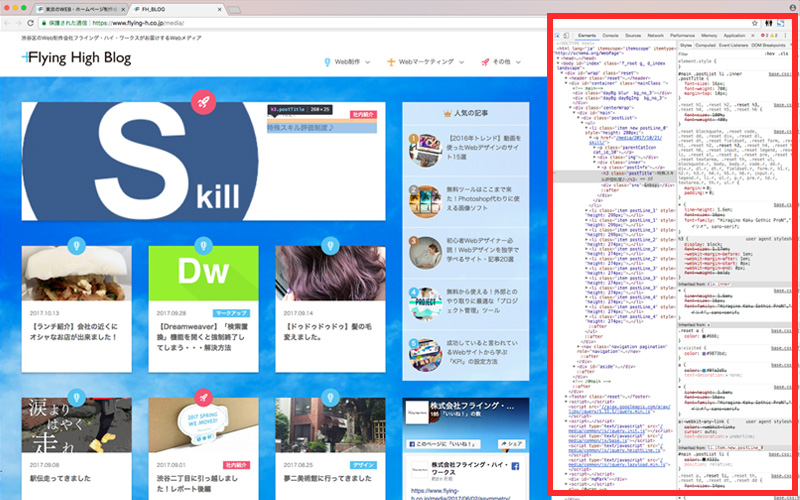
Task: Show more DevTools tabs with the double-chevron
Action: pyautogui.click(x=753, y=36)
